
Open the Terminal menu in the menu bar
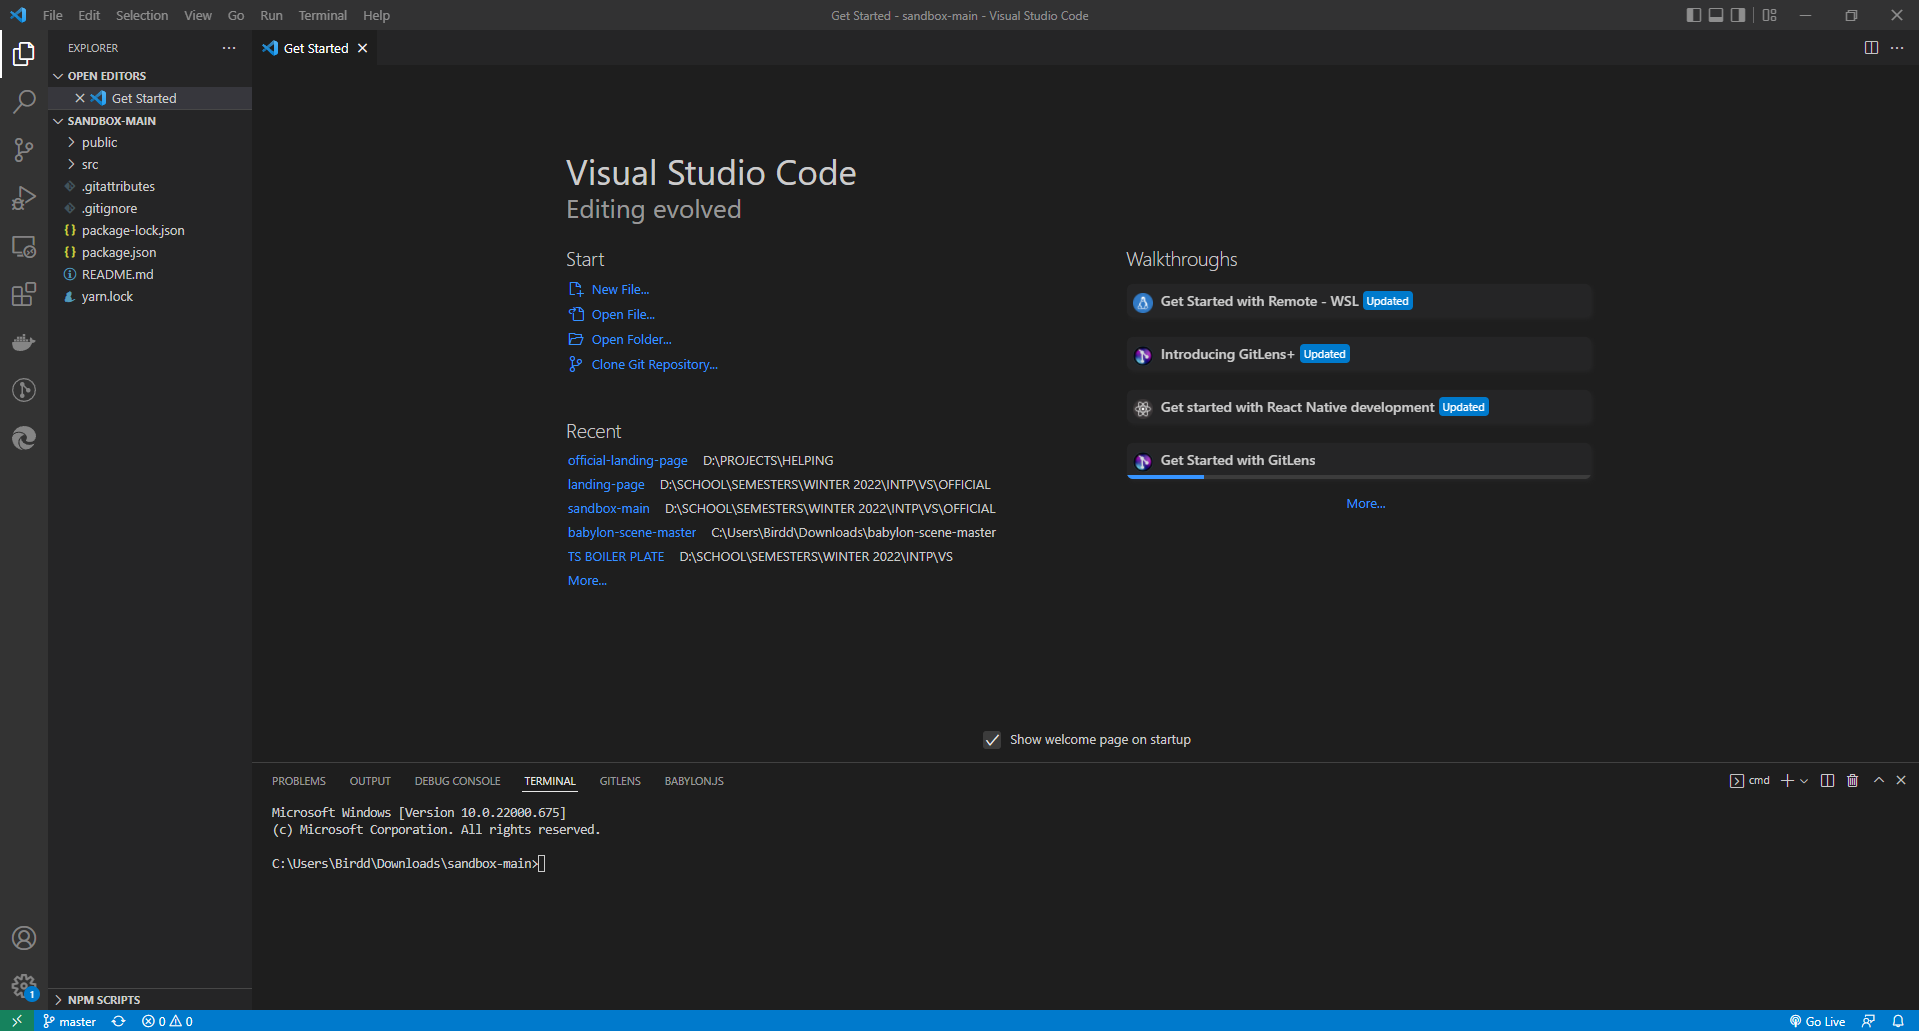[322, 15]
